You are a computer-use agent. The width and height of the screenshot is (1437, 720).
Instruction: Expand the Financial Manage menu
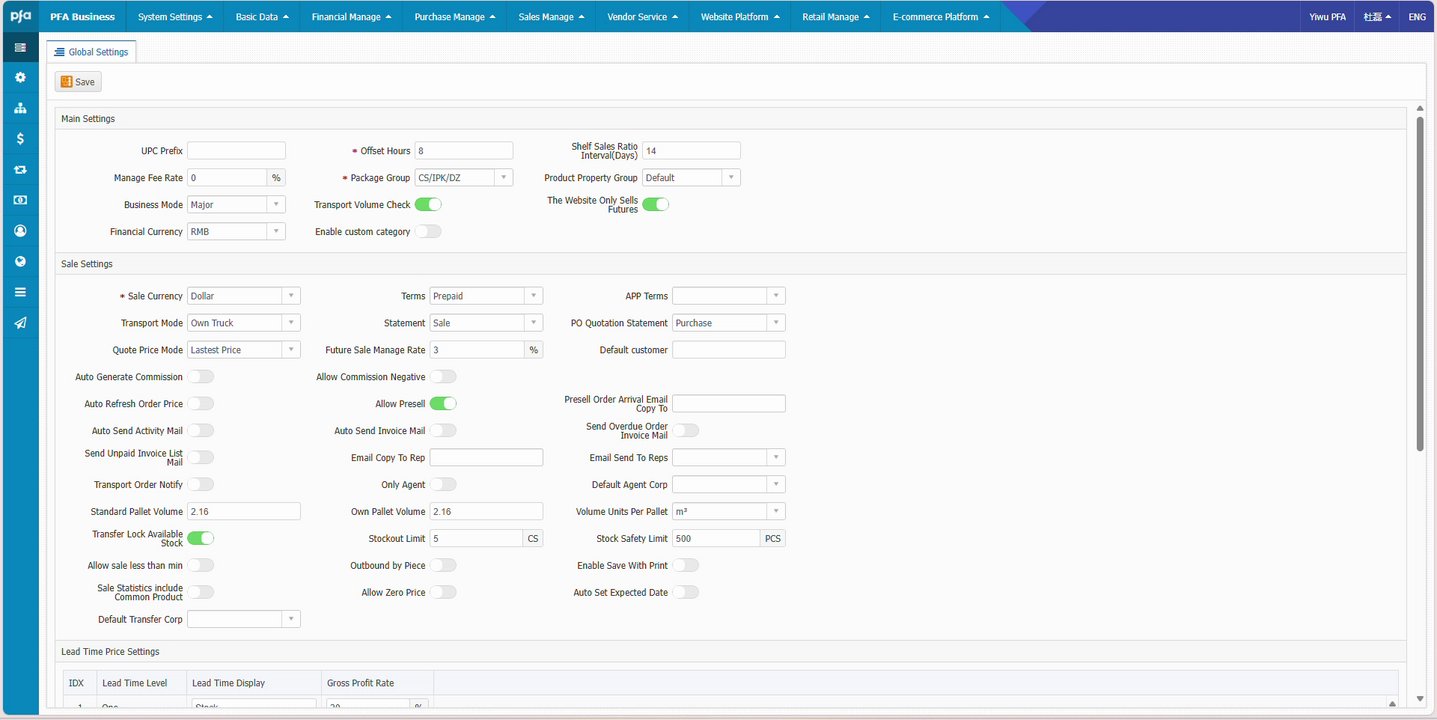351,17
